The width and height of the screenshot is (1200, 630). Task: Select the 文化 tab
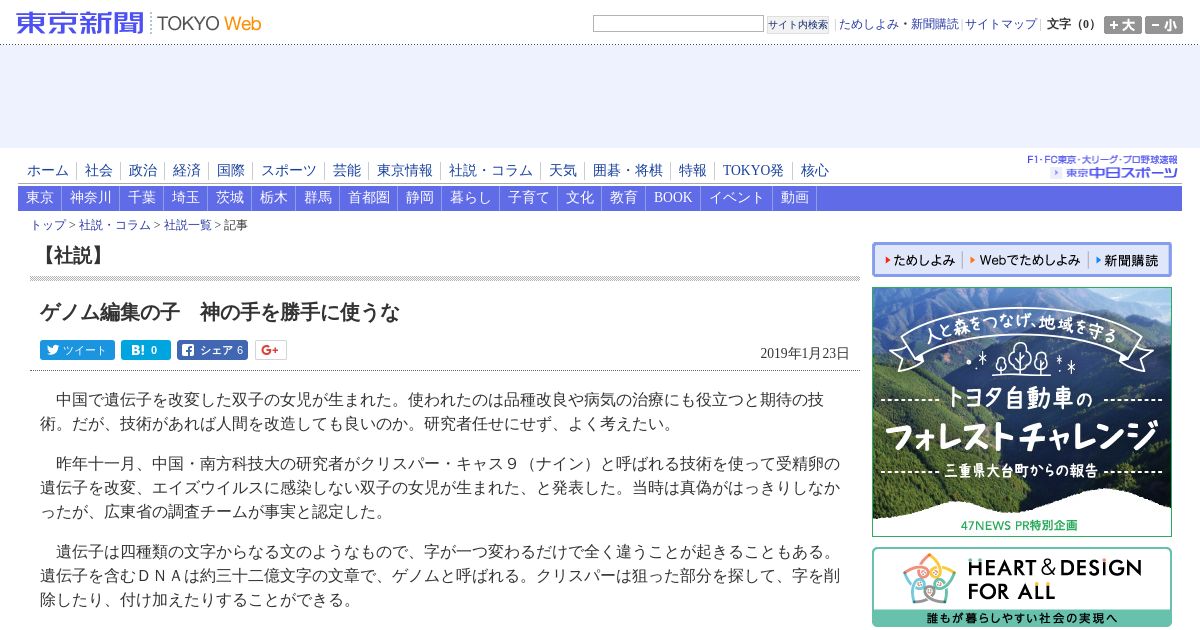click(580, 198)
